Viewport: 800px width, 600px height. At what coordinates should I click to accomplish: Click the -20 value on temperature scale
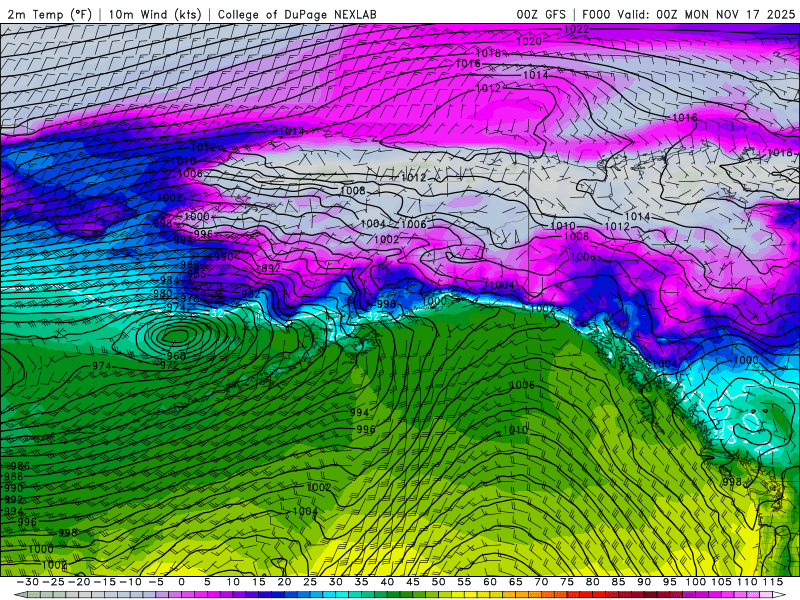(79, 582)
